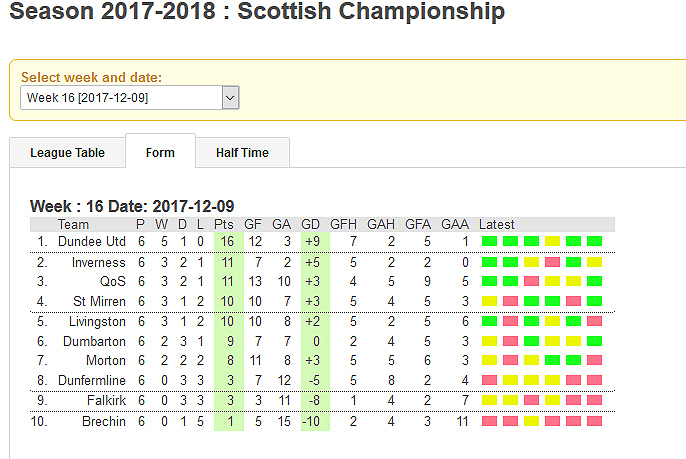This screenshot has height=459, width=686.
Task: Switch to the League Table tab
Action: [67, 153]
